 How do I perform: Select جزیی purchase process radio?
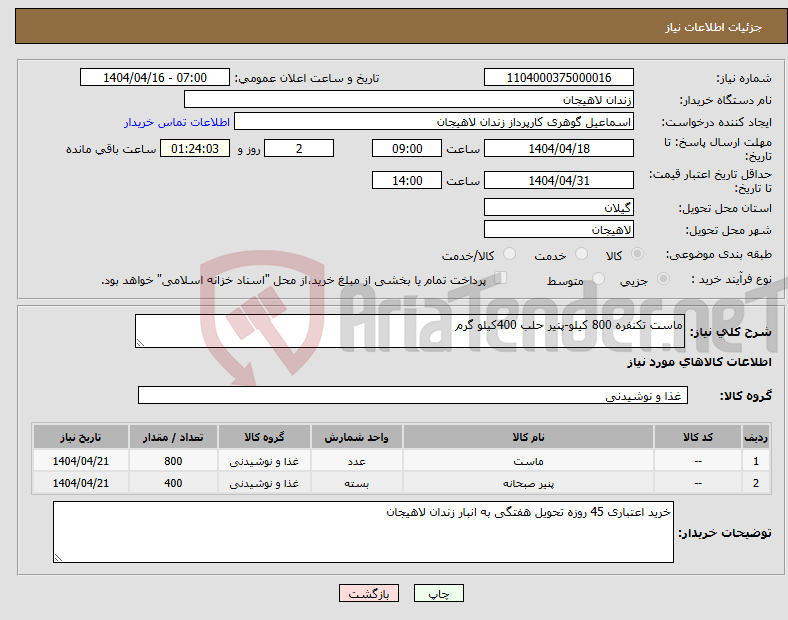[x=663, y=278]
